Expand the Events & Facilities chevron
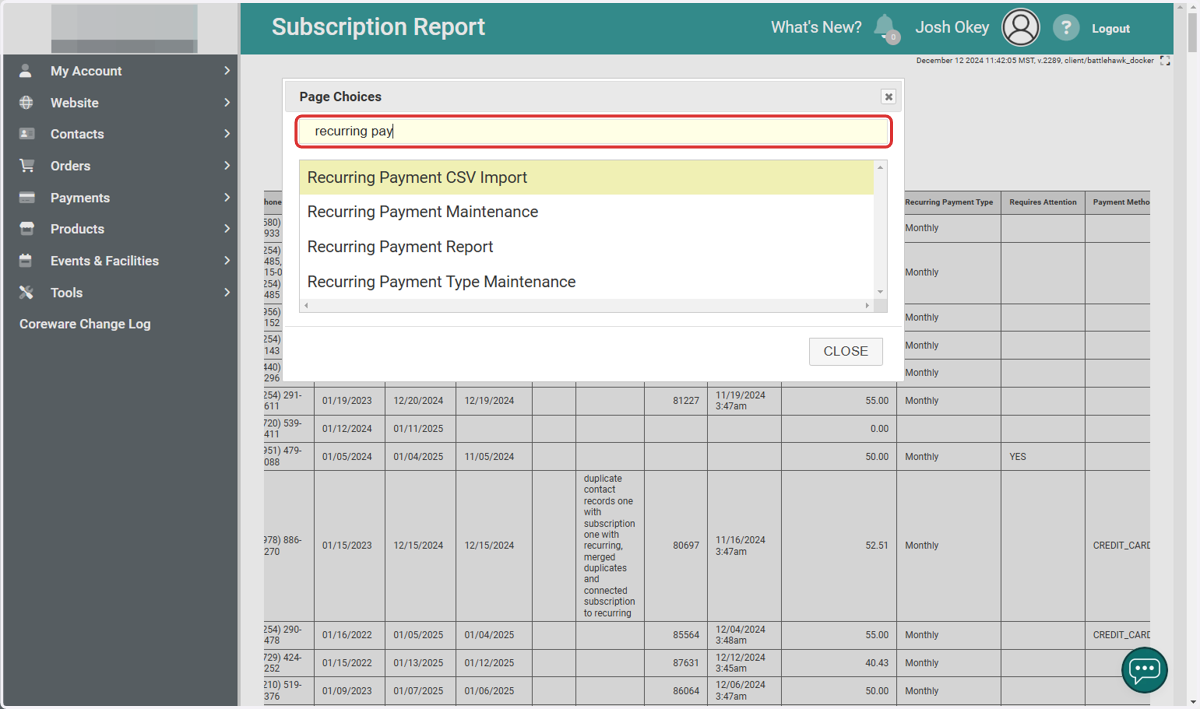 [x=227, y=261]
